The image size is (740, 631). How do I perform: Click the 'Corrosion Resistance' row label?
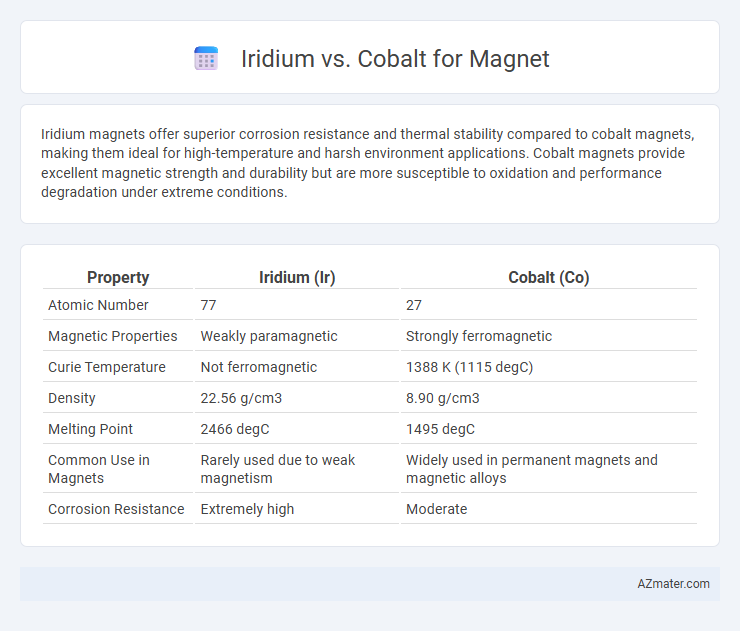[x=116, y=509]
